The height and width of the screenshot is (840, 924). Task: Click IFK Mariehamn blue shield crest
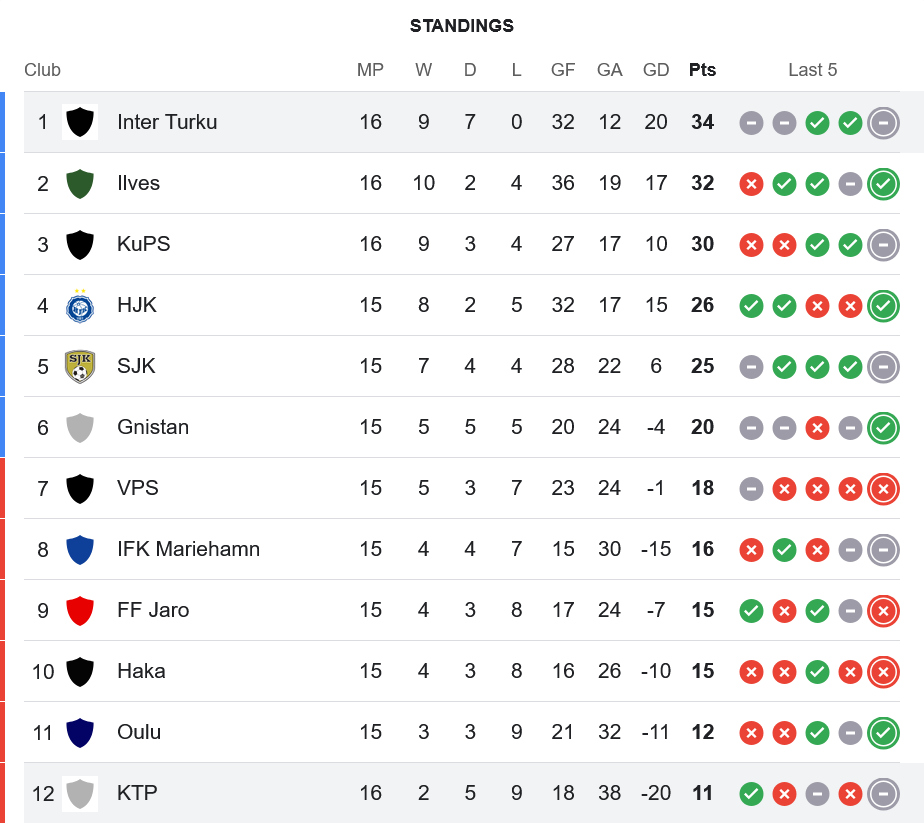tap(80, 549)
